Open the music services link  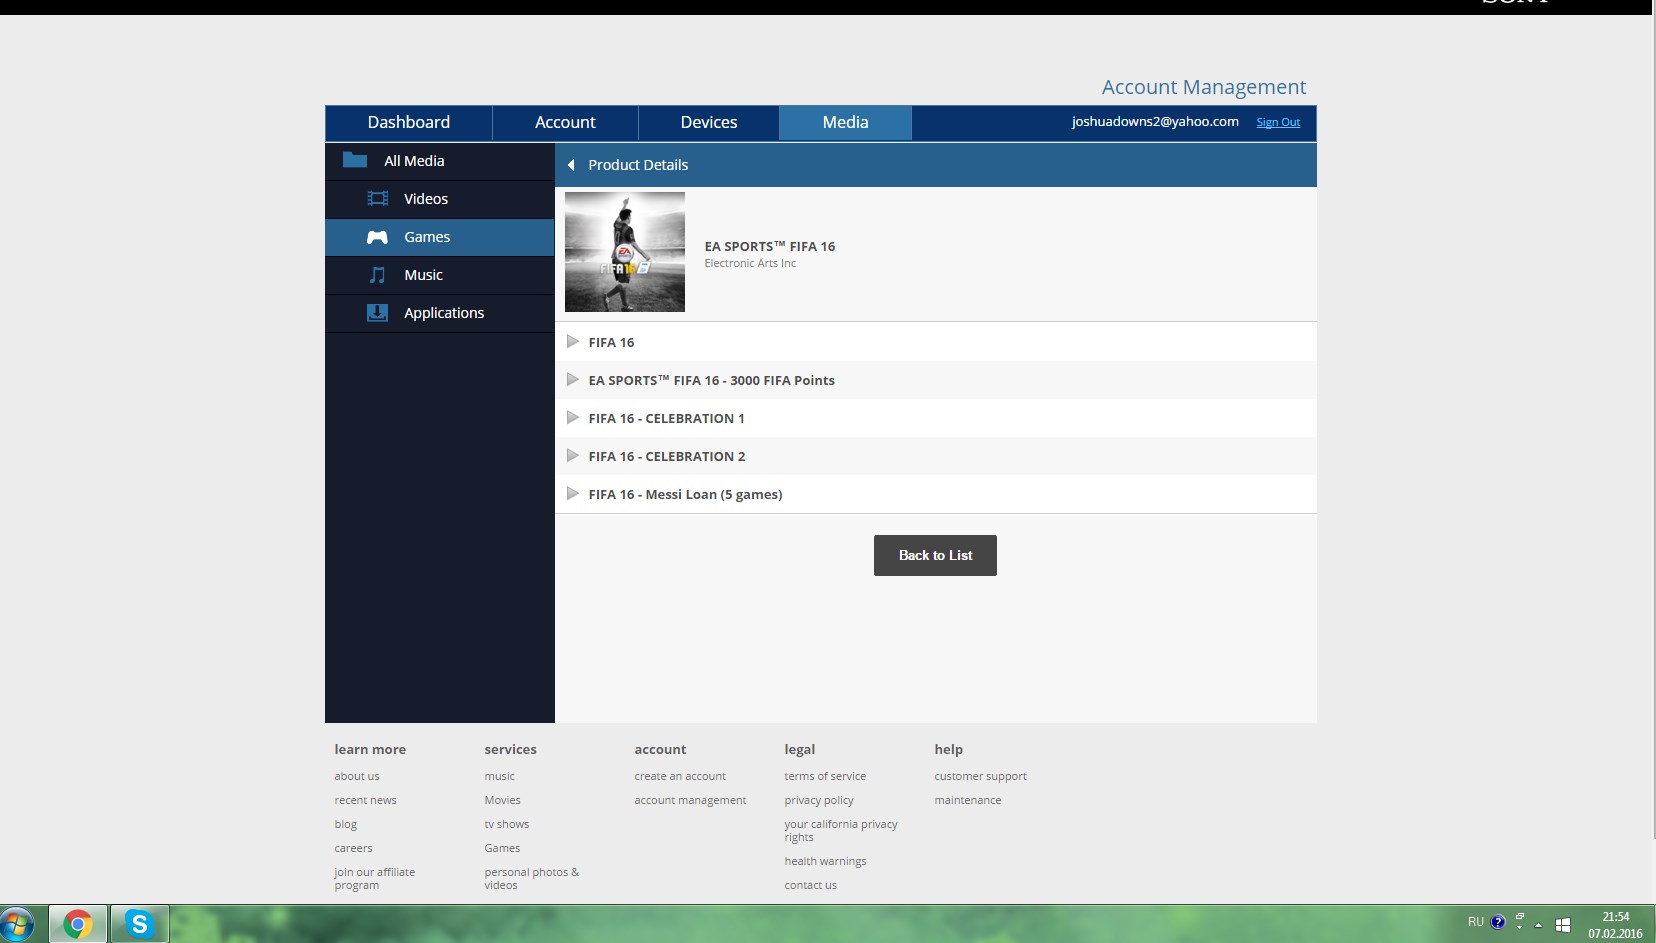pyautogui.click(x=499, y=776)
